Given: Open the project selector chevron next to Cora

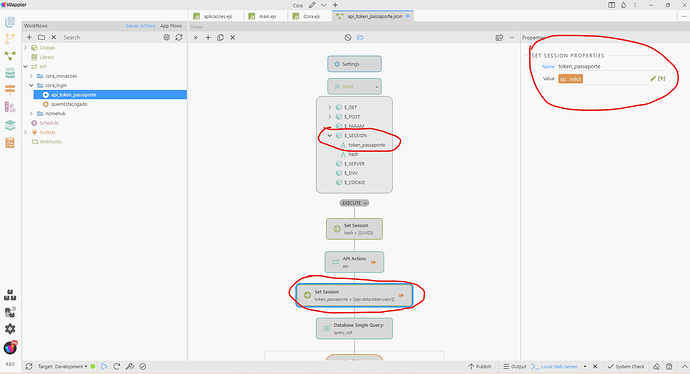Looking at the screenshot, I should [323, 5].
